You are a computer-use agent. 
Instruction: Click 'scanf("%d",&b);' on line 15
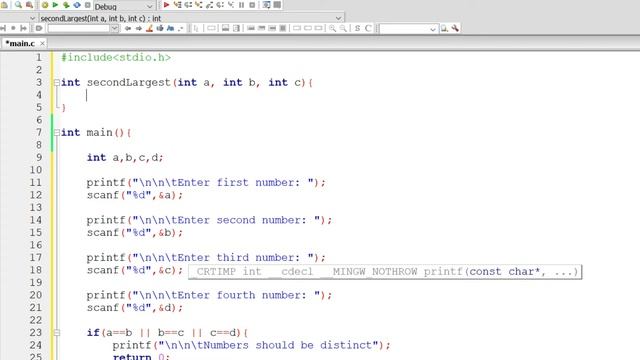[135, 233]
